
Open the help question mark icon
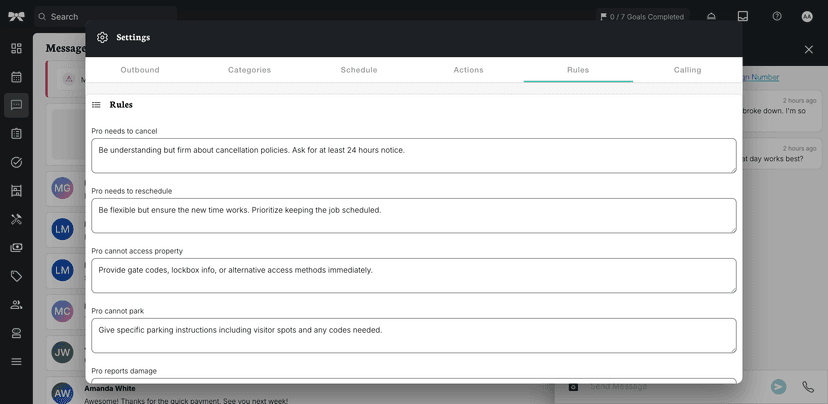pos(777,16)
